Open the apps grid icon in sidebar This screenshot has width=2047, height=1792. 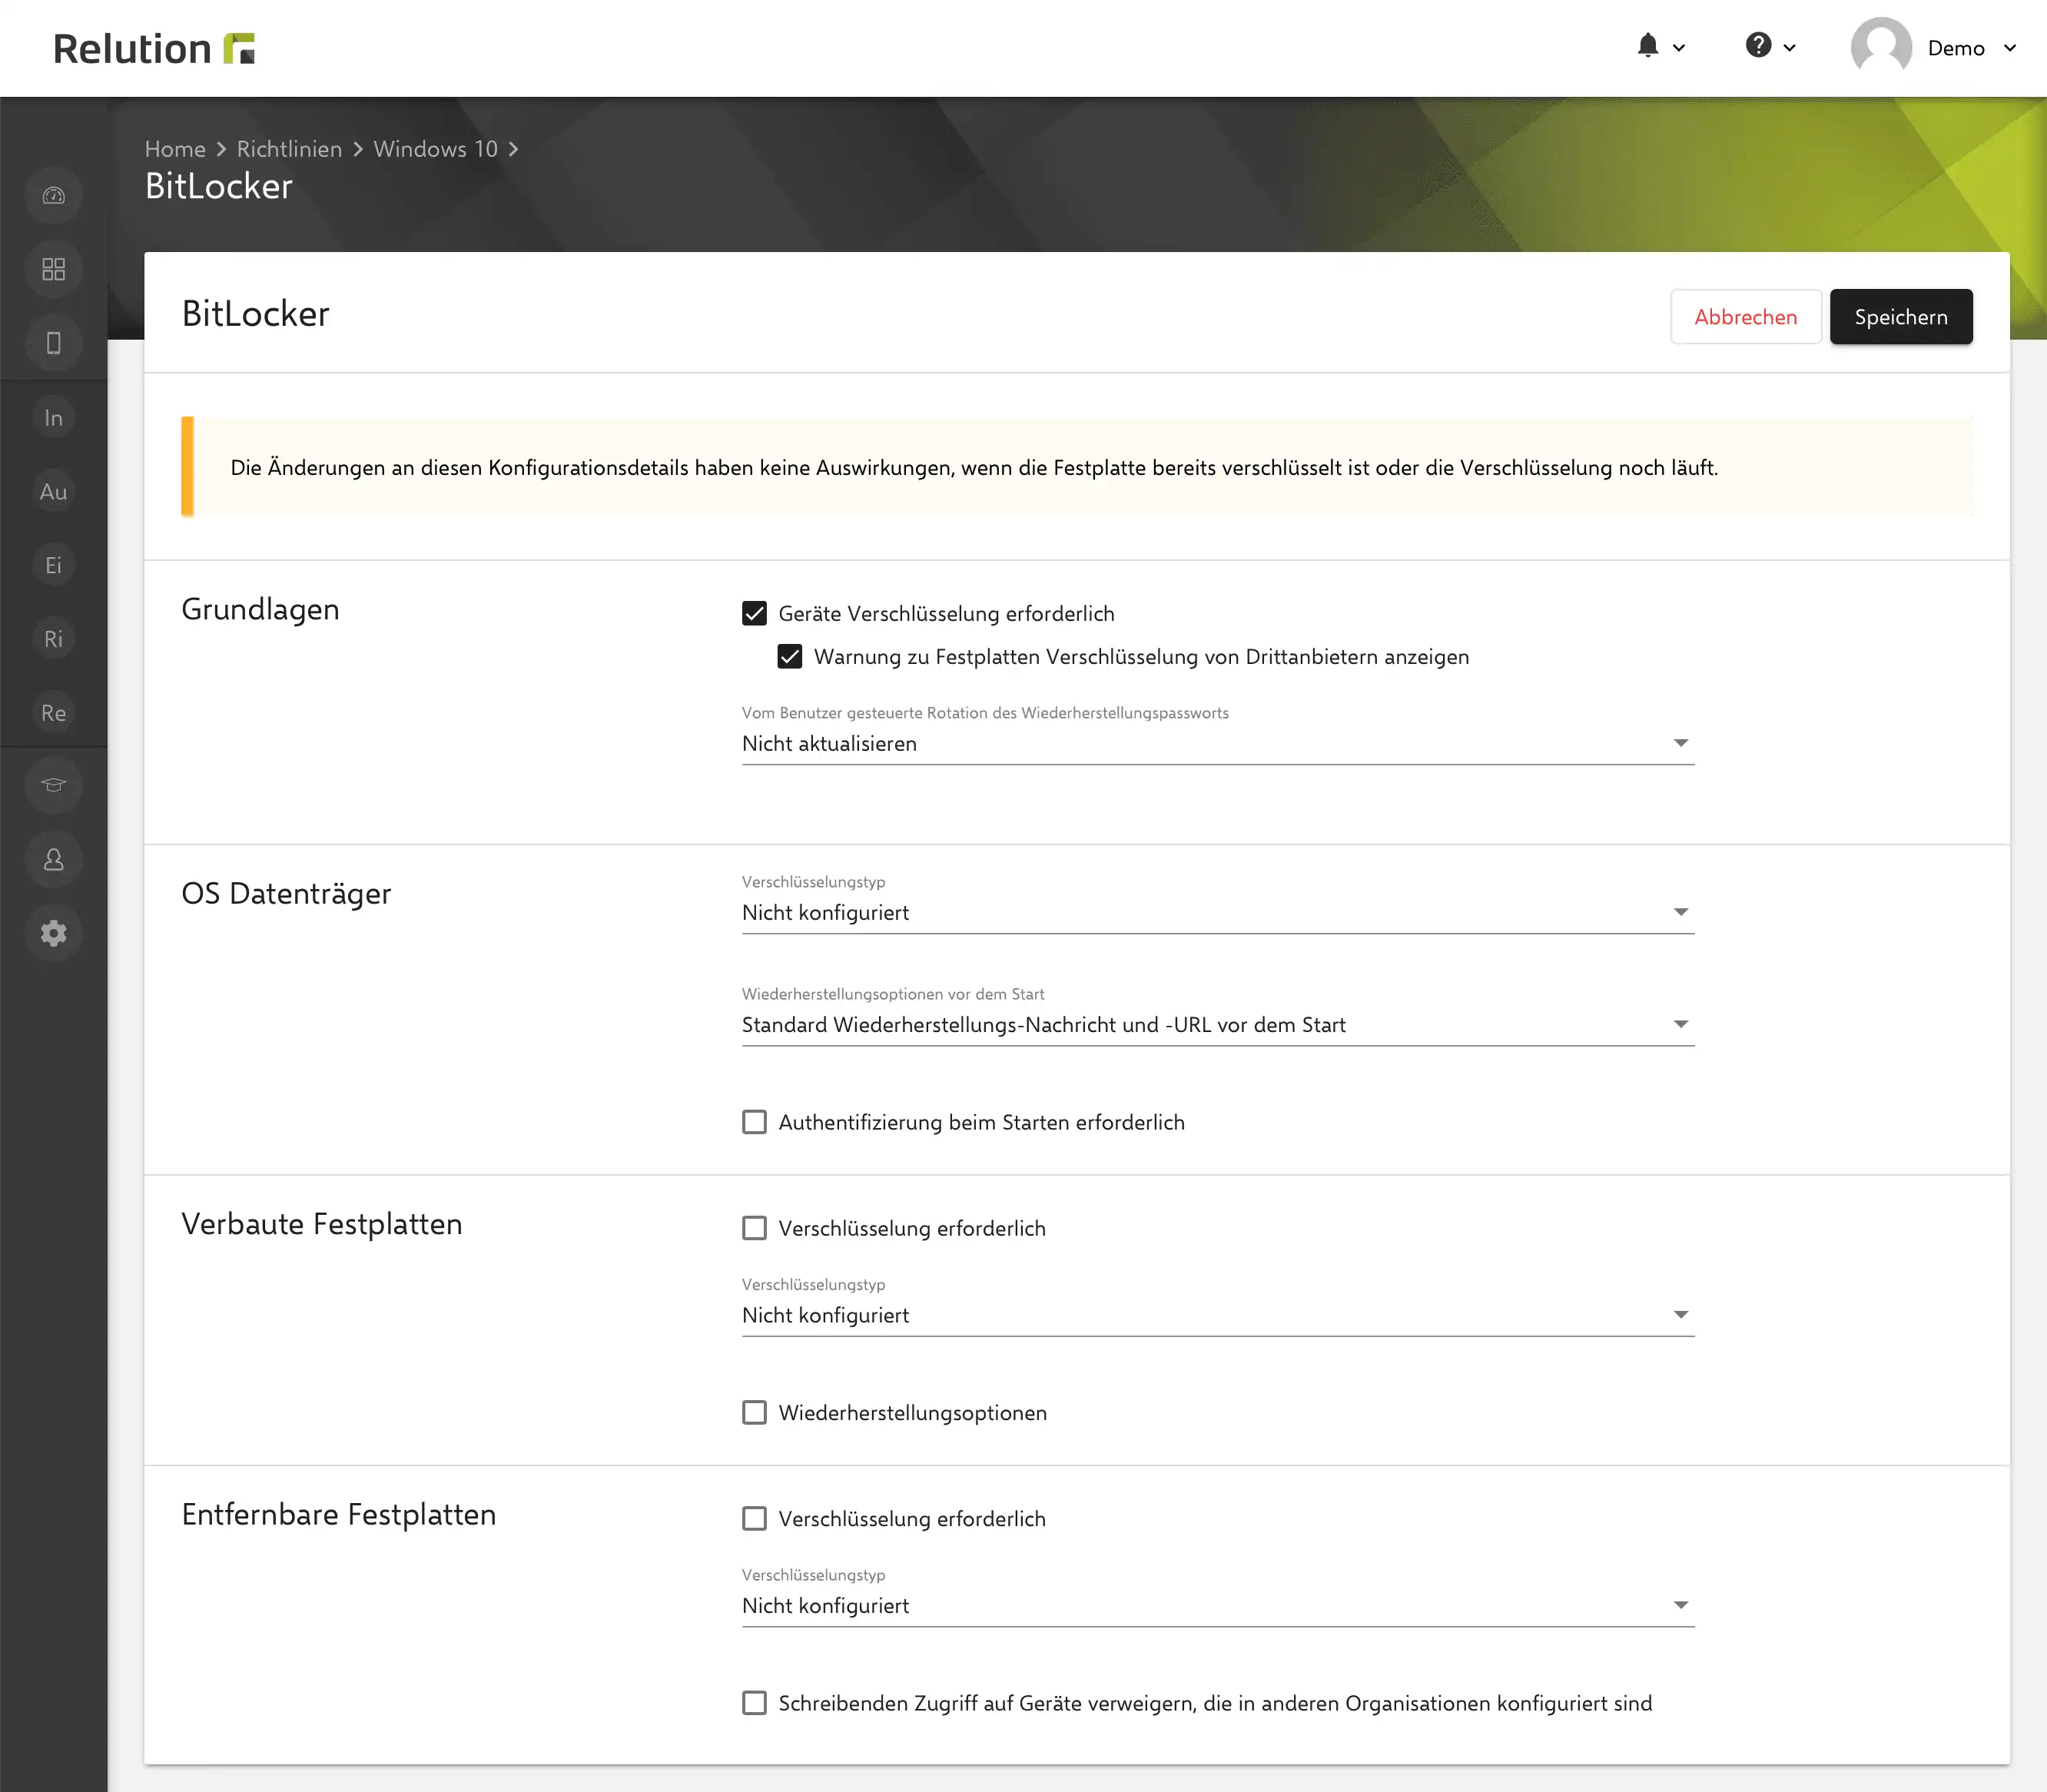(x=54, y=270)
